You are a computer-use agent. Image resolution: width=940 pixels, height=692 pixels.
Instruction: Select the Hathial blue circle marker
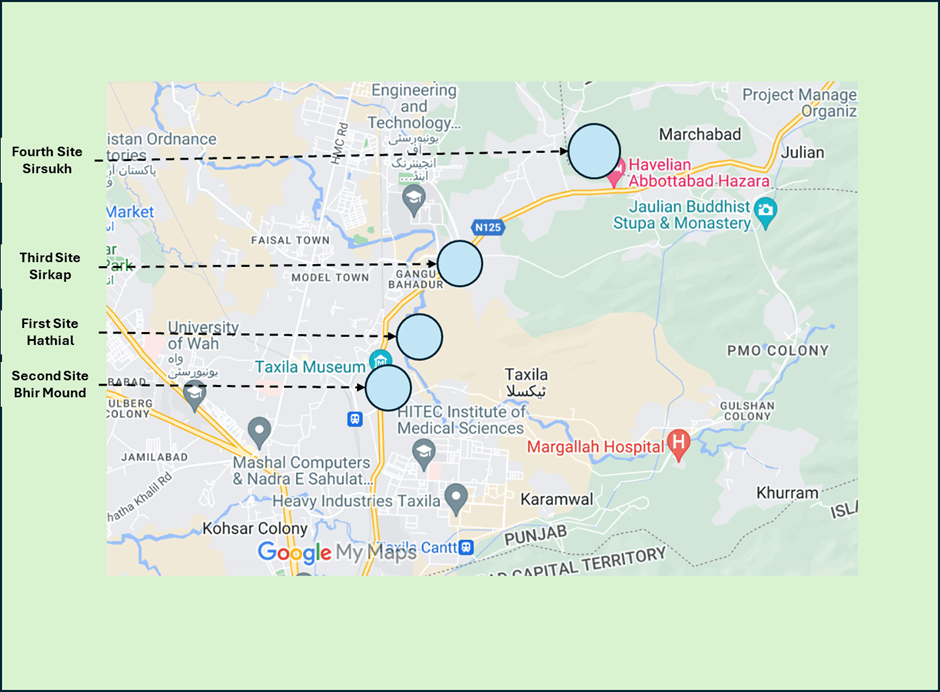[419, 336]
